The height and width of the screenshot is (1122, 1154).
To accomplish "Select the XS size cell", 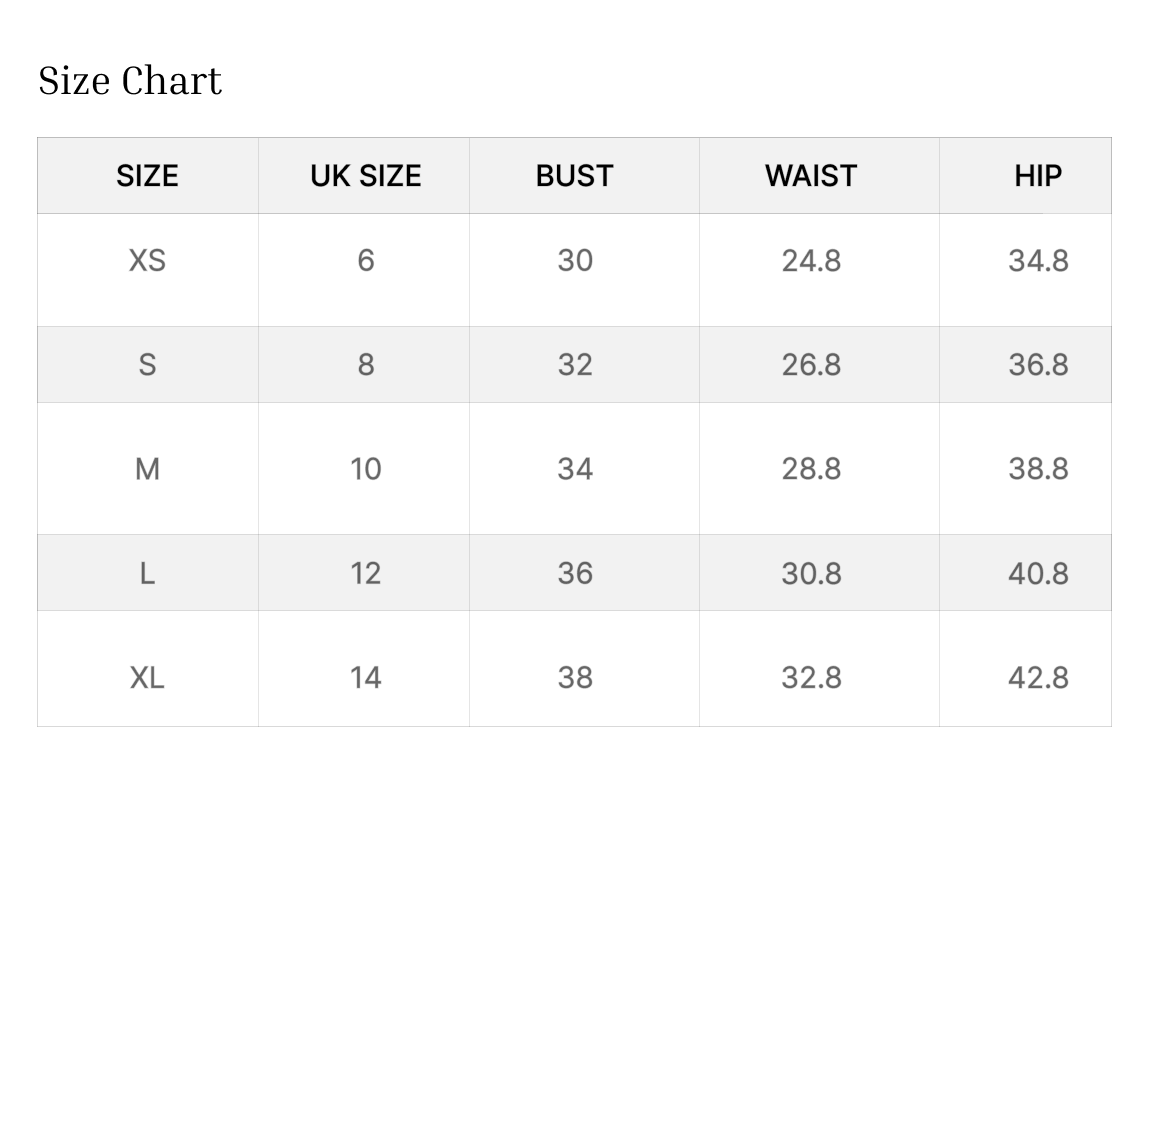I will click(147, 261).
